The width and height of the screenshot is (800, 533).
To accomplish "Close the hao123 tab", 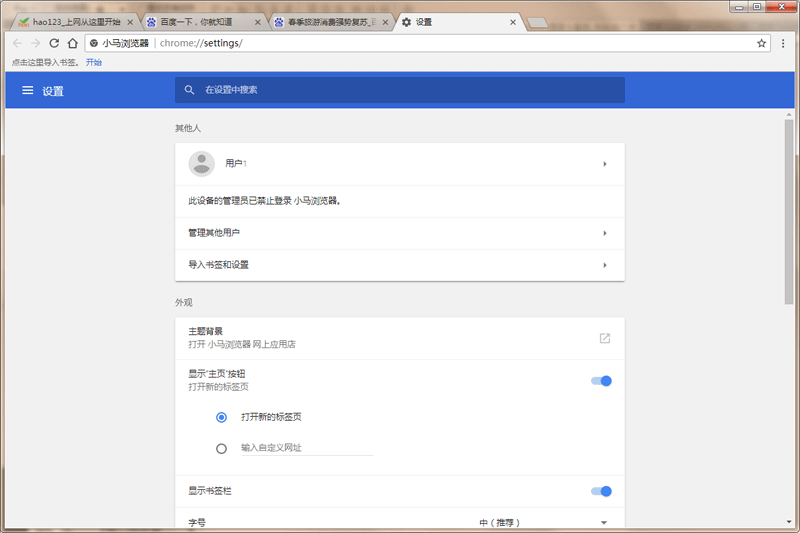I will pyautogui.click(x=130, y=22).
